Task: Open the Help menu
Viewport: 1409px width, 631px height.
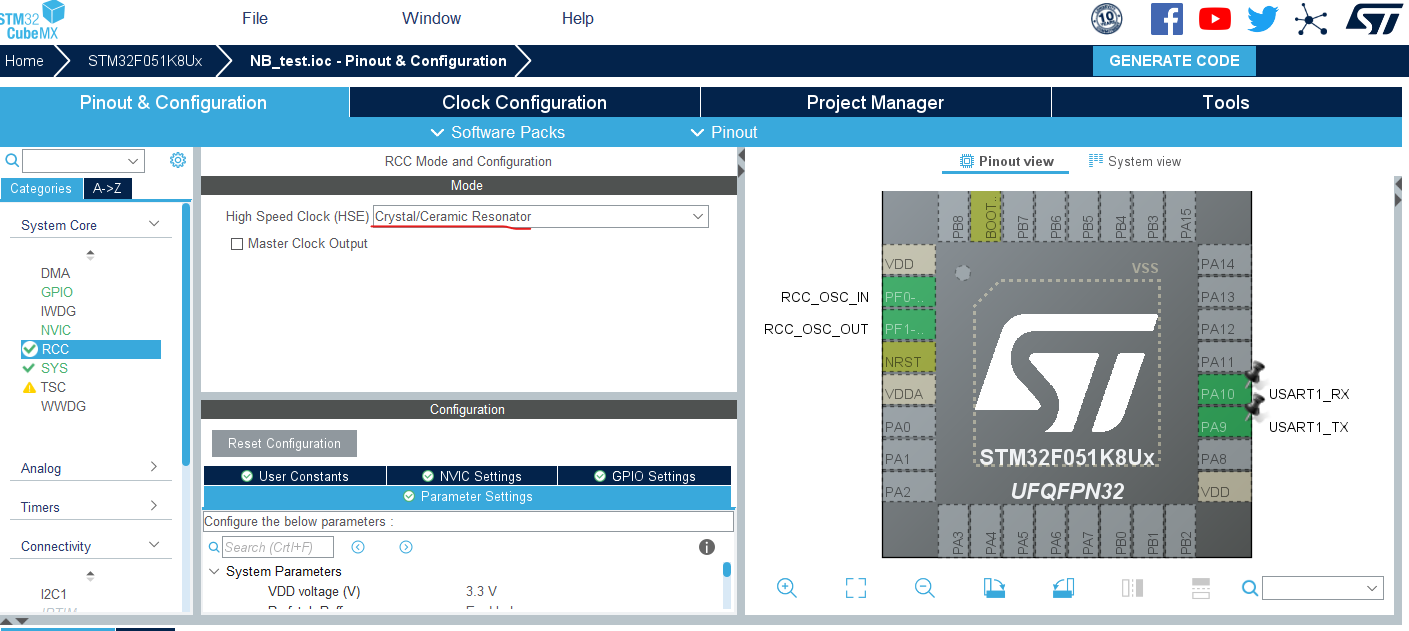Action: pos(577,18)
